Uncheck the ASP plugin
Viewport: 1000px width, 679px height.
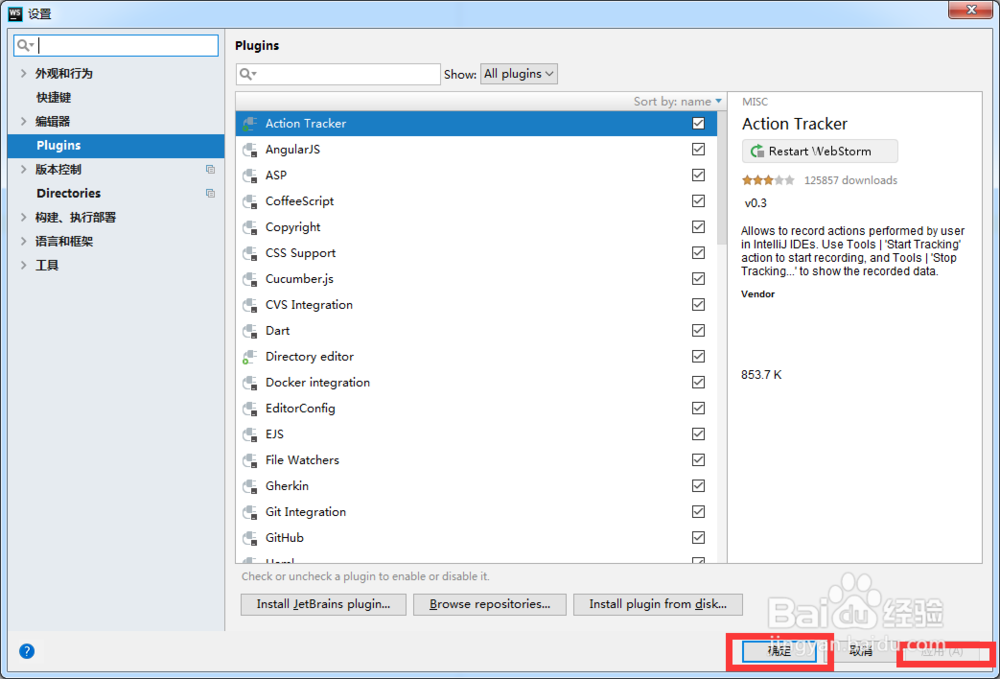pyautogui.click(x=698, y=175)
